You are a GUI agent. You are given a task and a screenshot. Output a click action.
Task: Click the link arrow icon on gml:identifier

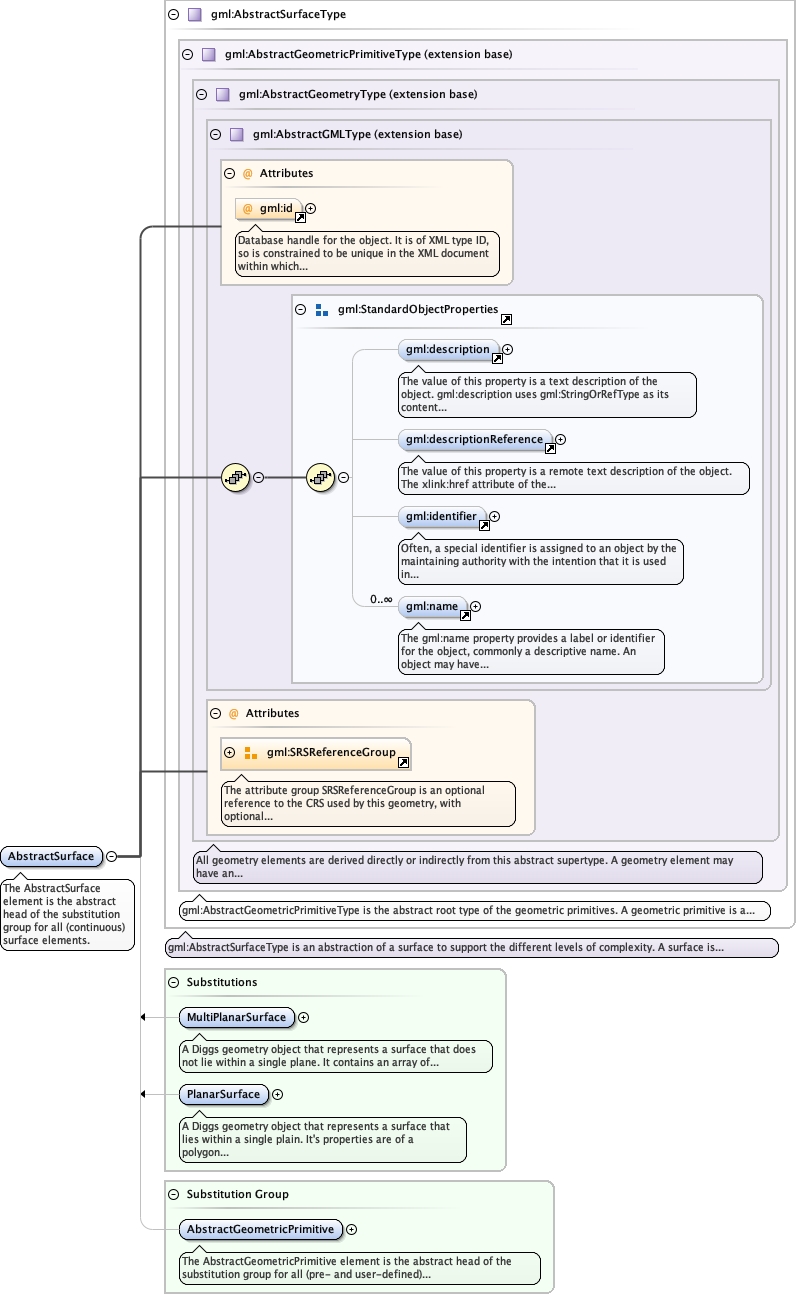point(483,526)
